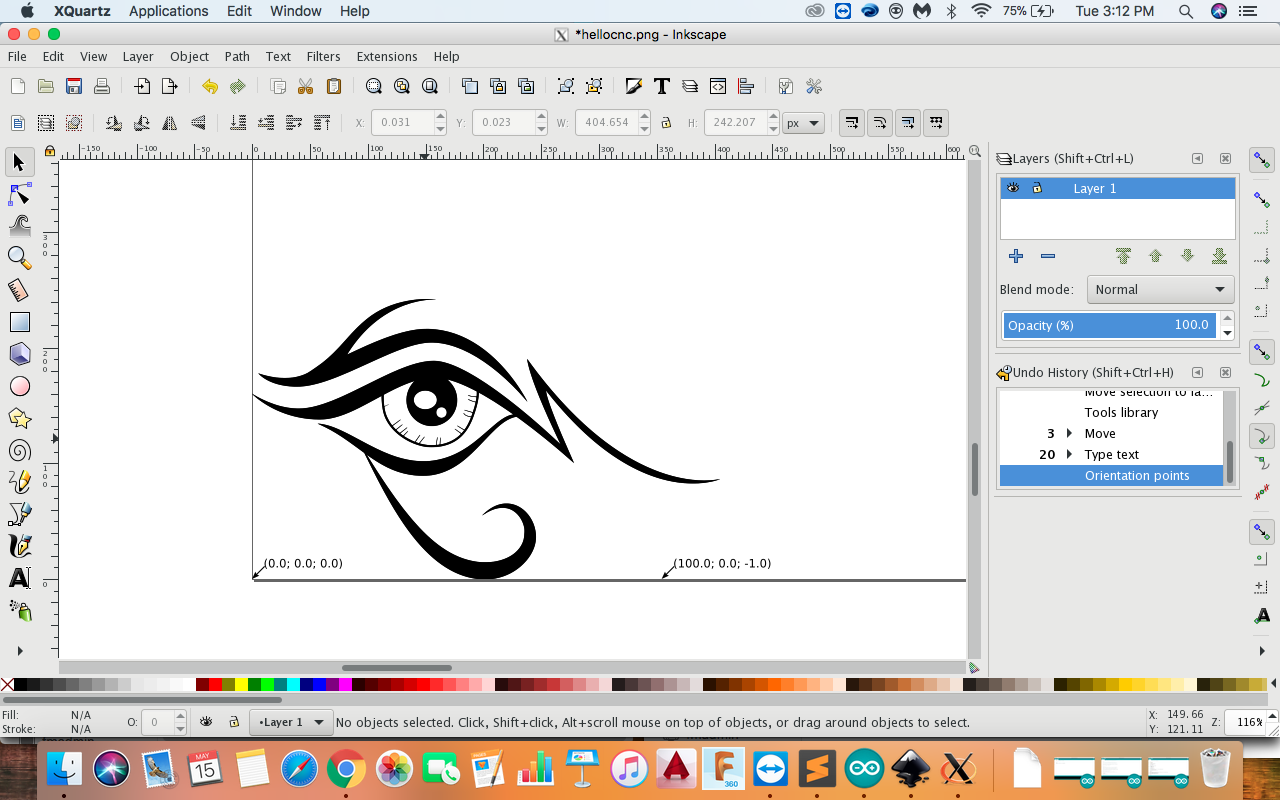The image size is (1280, 800).
Task: Open Align and Distribute icon
Action: pos(745,86)
